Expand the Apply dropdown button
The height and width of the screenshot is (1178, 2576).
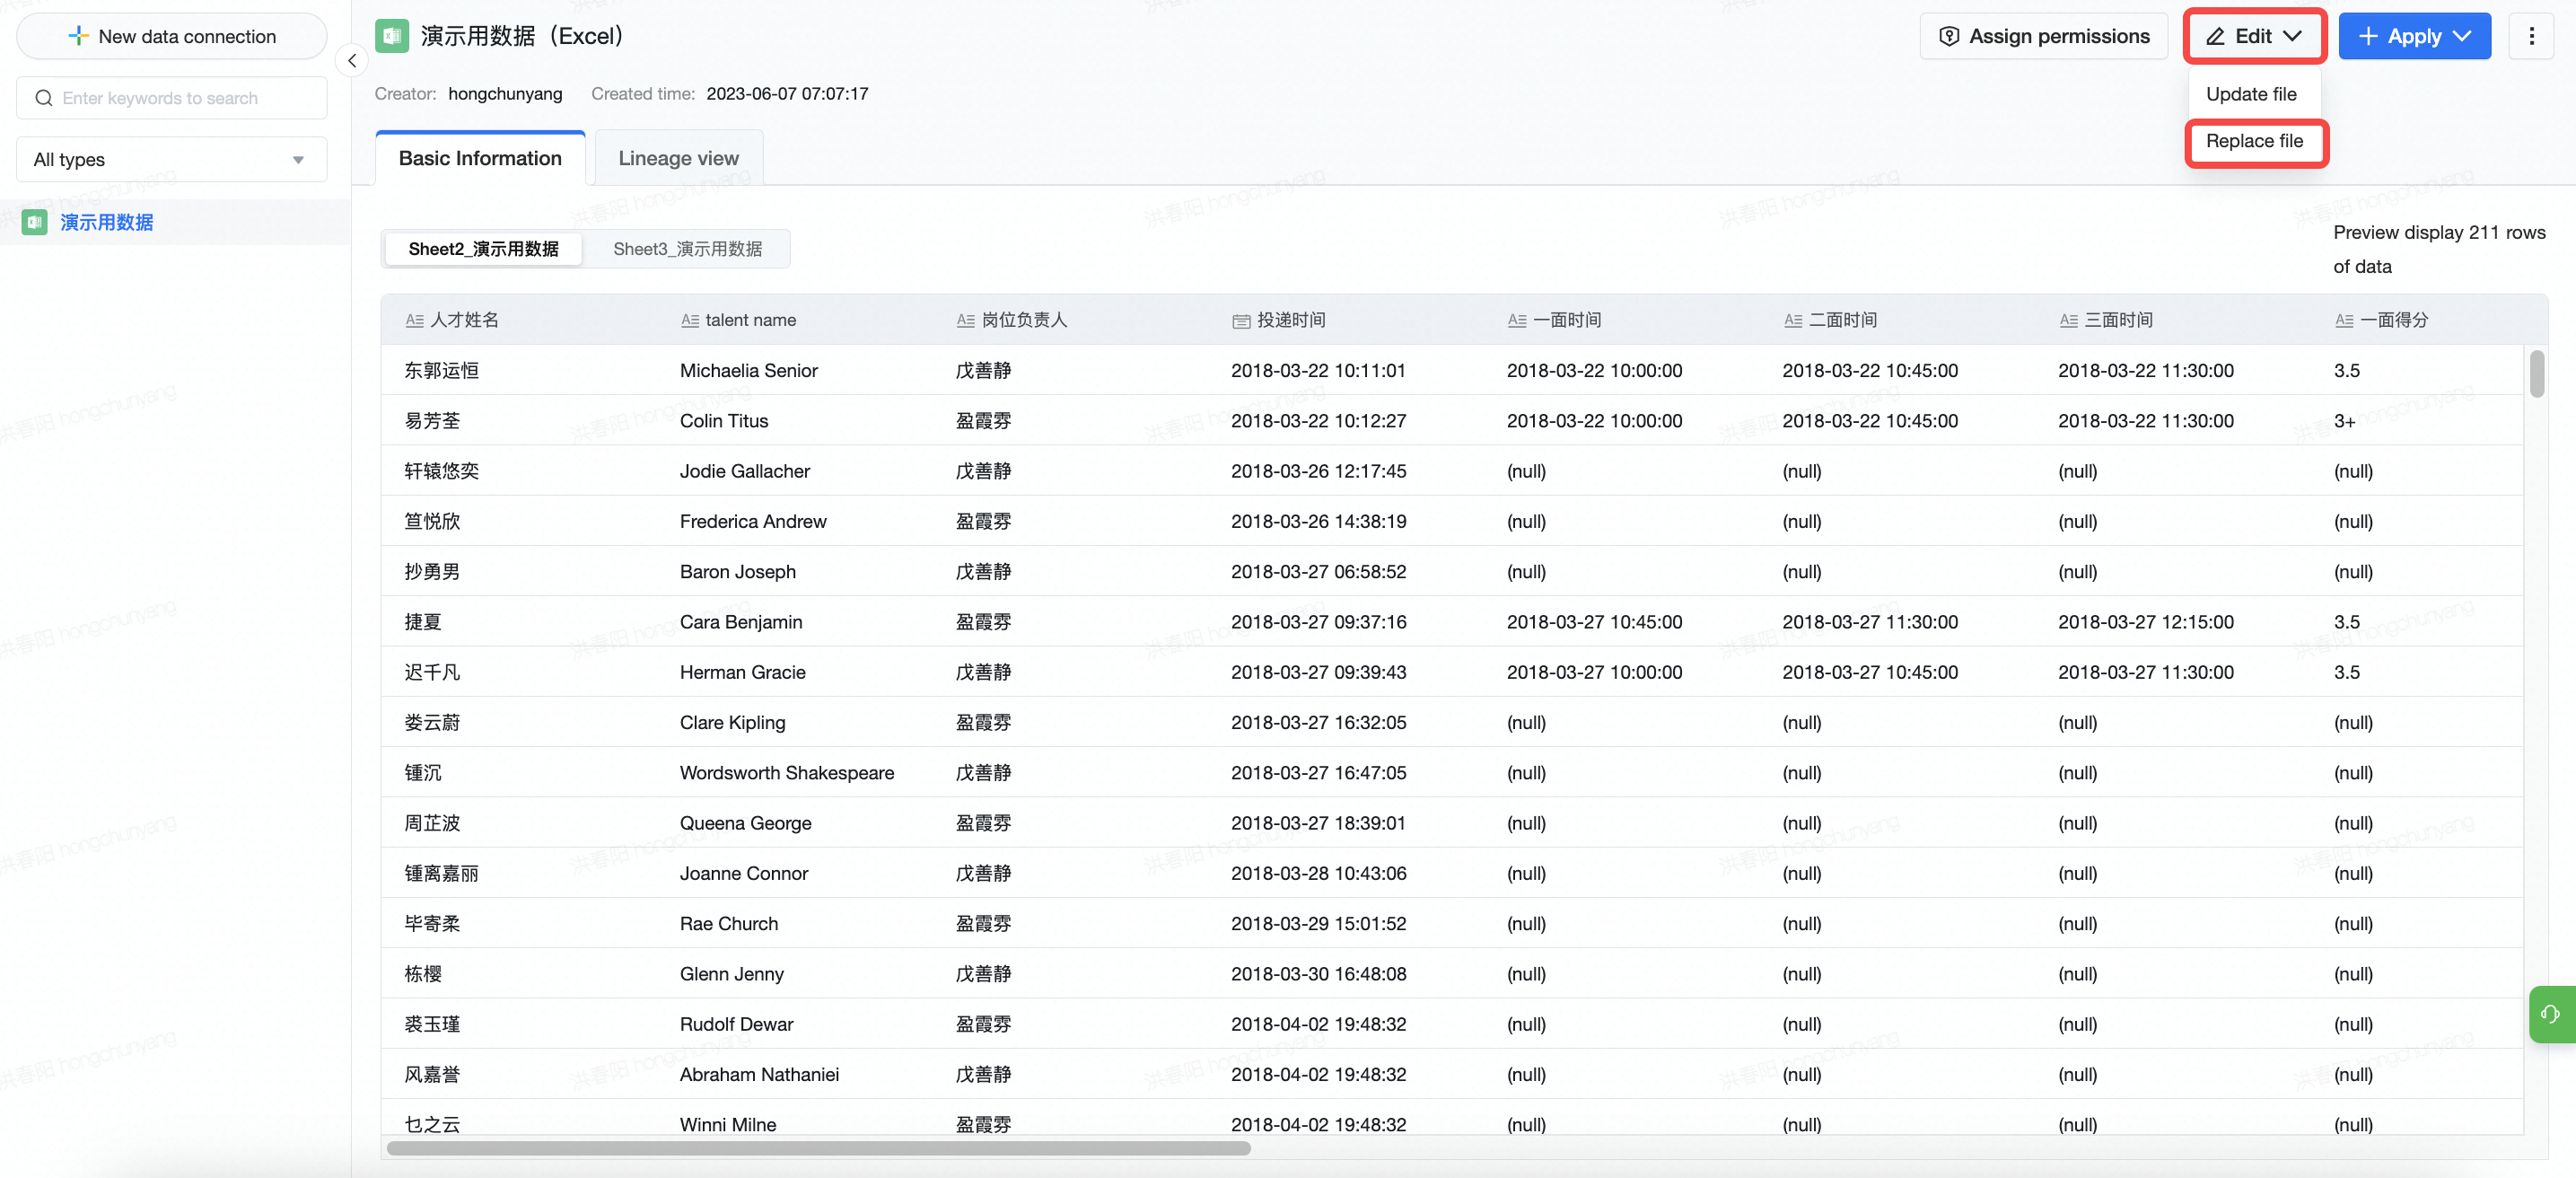click(x=2414, y=36)
